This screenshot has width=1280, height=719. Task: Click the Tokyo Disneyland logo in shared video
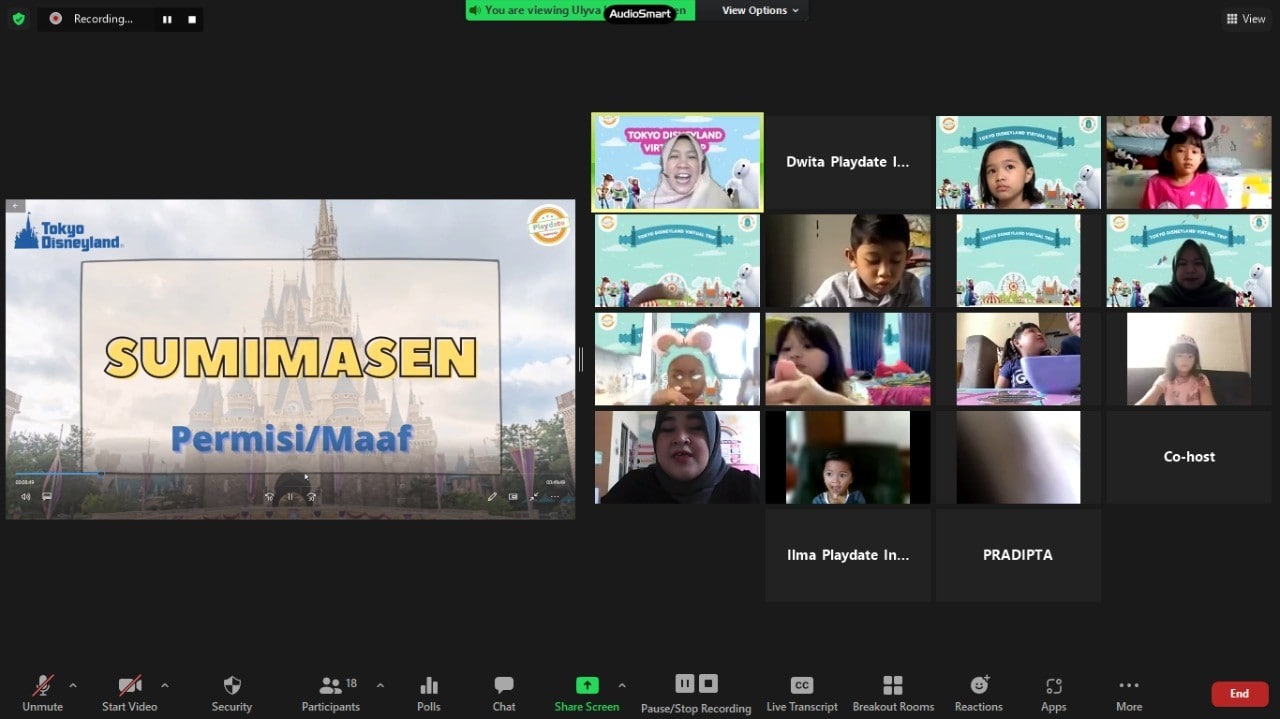click(x=68, y=231)
